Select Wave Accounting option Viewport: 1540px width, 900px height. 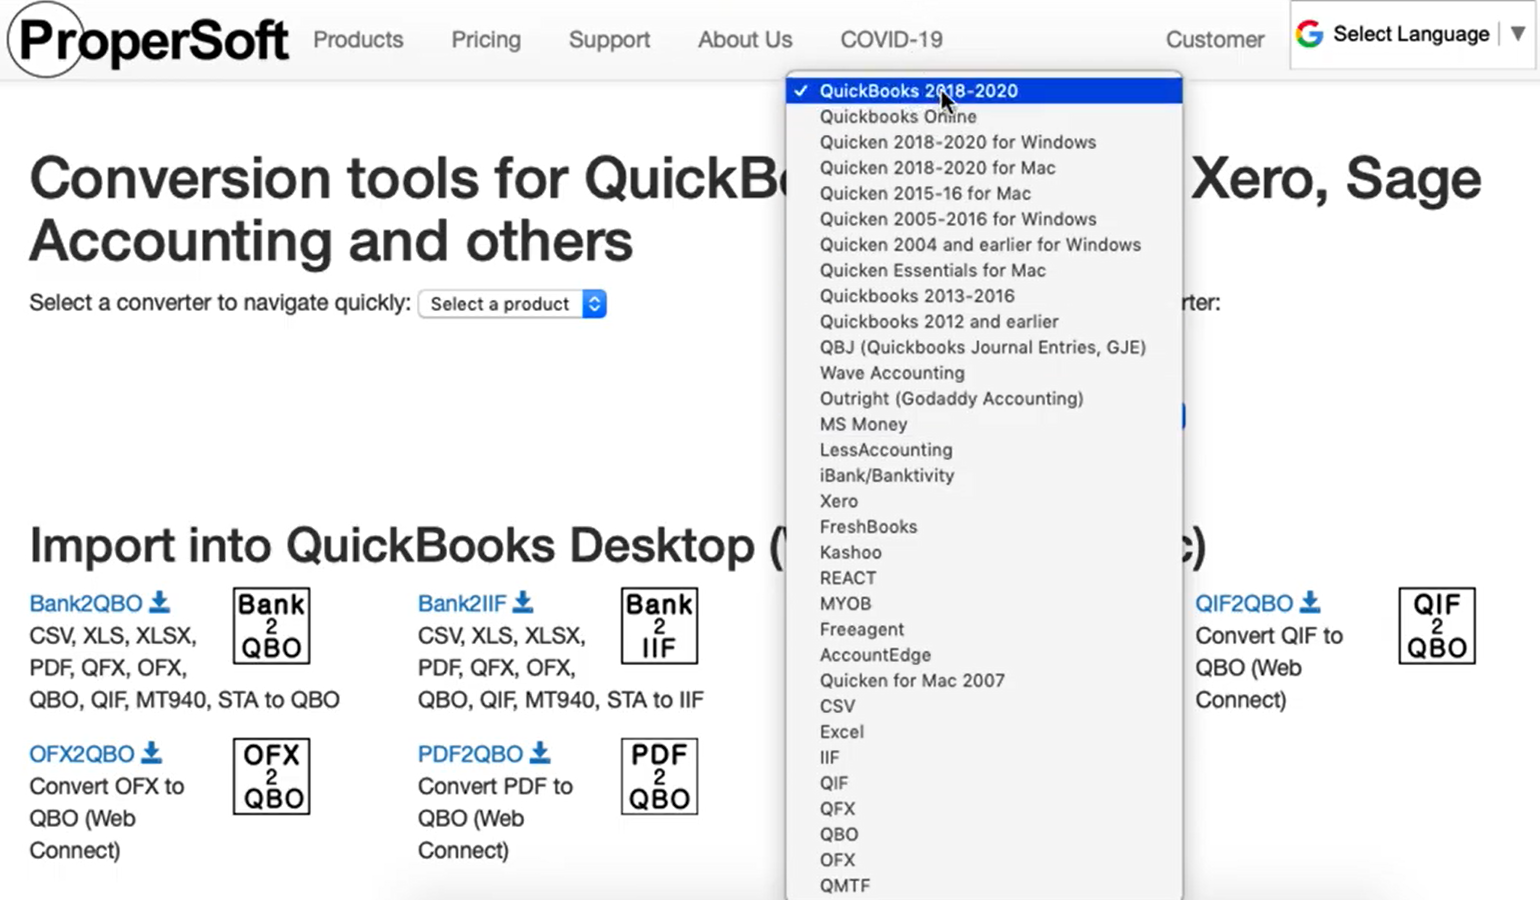[x=984, y=373]
